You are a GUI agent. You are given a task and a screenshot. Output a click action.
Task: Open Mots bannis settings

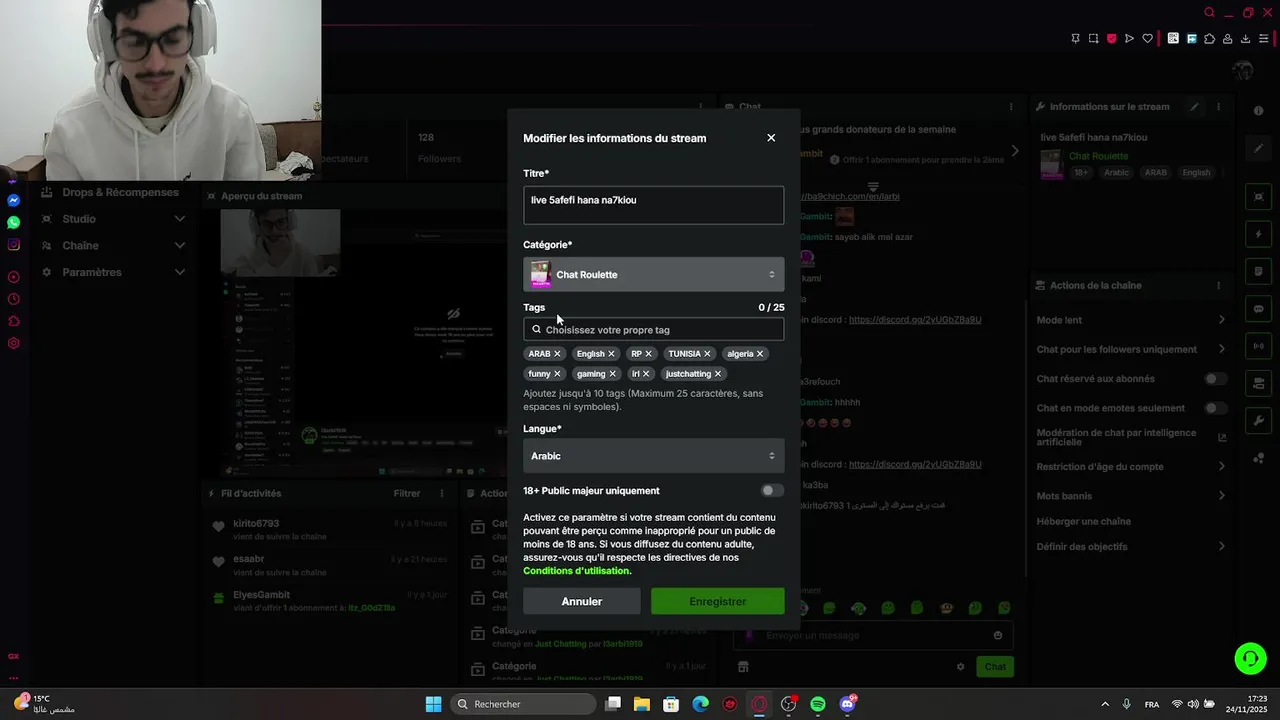(x=1131, y=496)
